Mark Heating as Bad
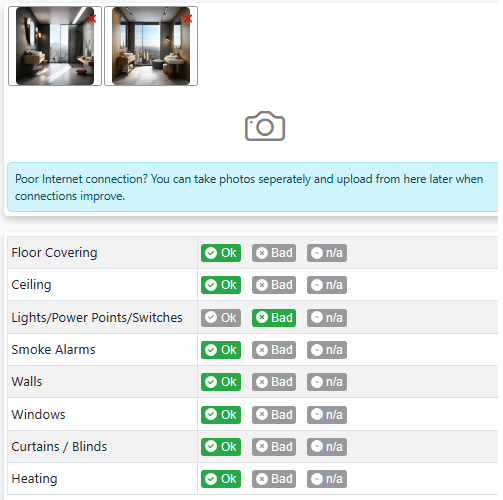The height and width of the screenshot is (500, 503). (x=274, y=479)
